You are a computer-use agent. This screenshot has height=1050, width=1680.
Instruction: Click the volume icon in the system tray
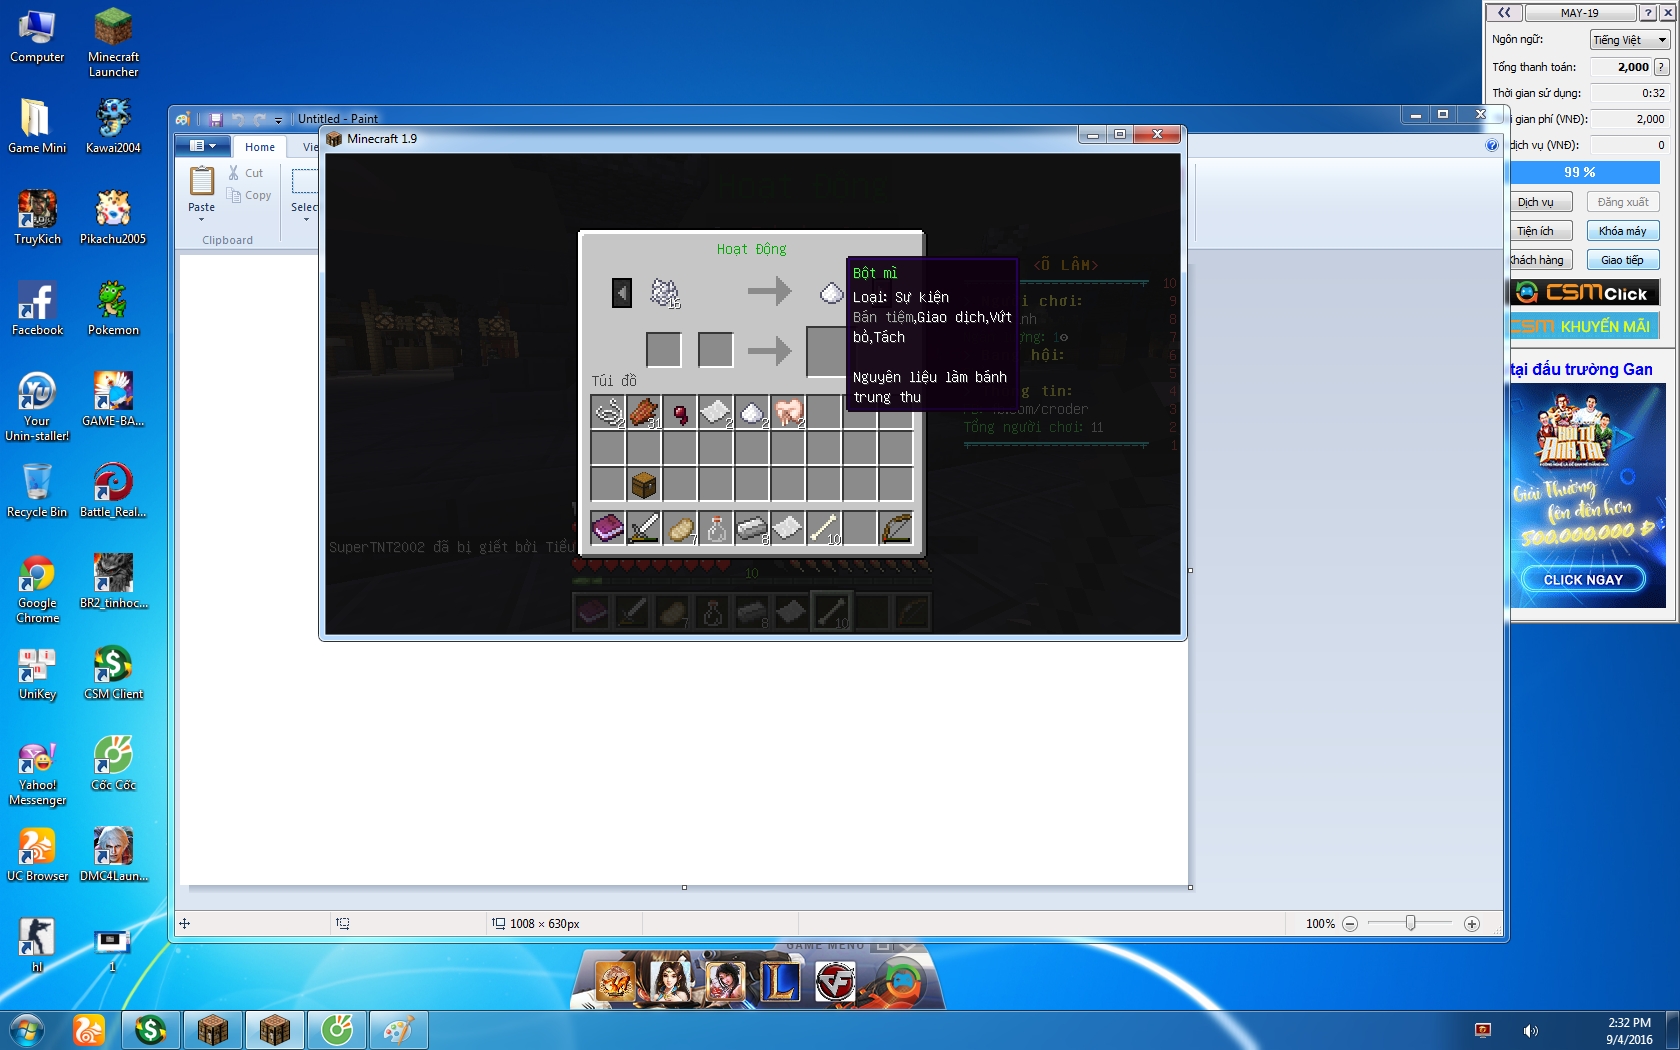pyautogui.click(x=1530, y=1030)
